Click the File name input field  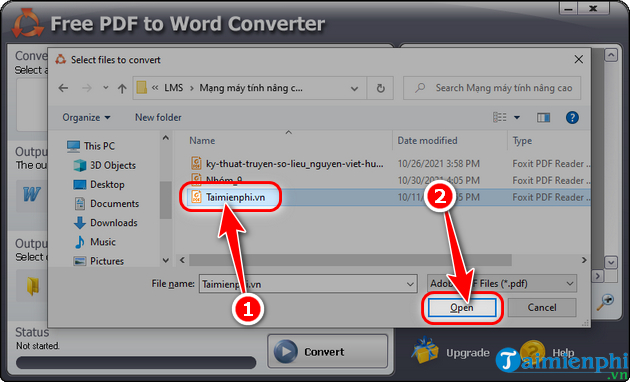(308, 284)
